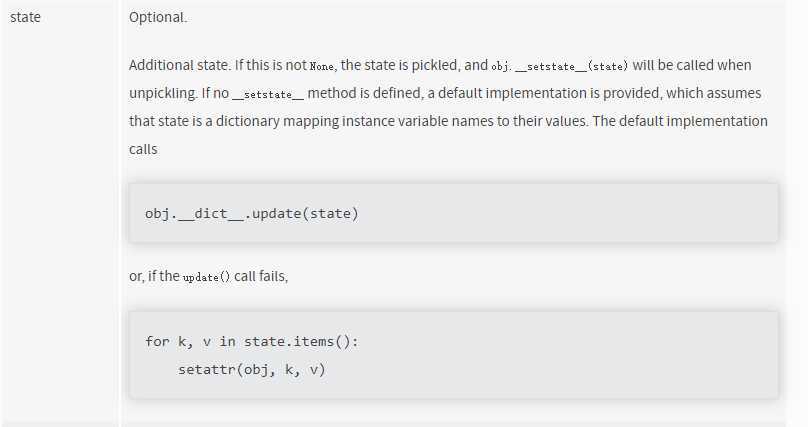
Task: Click the "Optional." text
Action: (158, 17)
